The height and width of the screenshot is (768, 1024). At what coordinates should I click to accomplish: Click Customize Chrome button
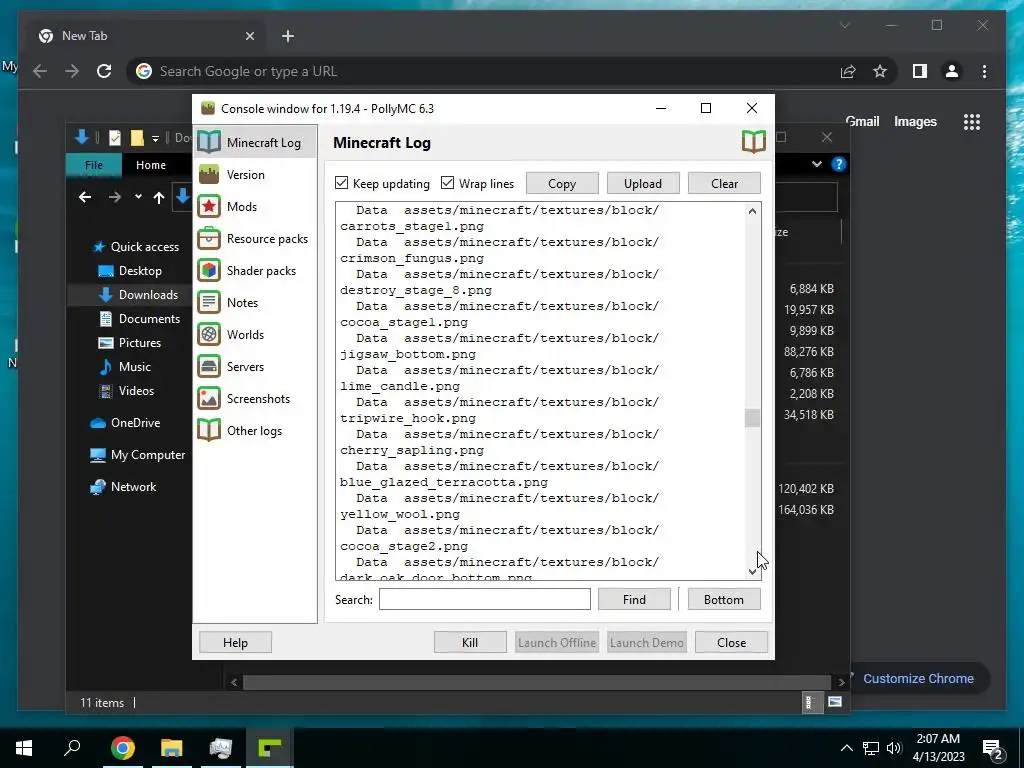click(918, 679)
